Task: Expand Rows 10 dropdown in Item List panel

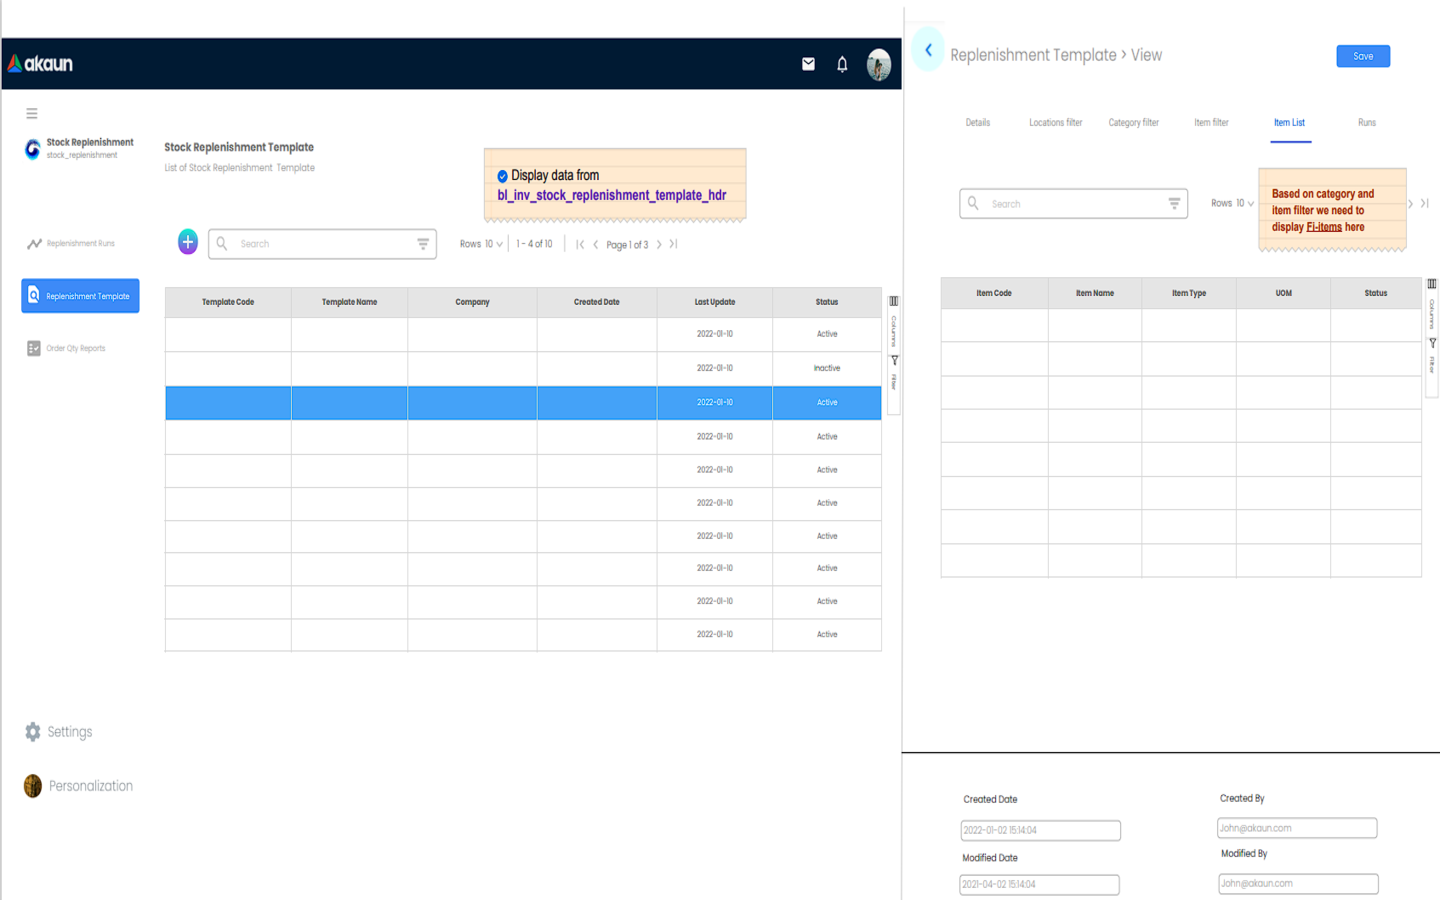Action: click(x=1232, y=203)
